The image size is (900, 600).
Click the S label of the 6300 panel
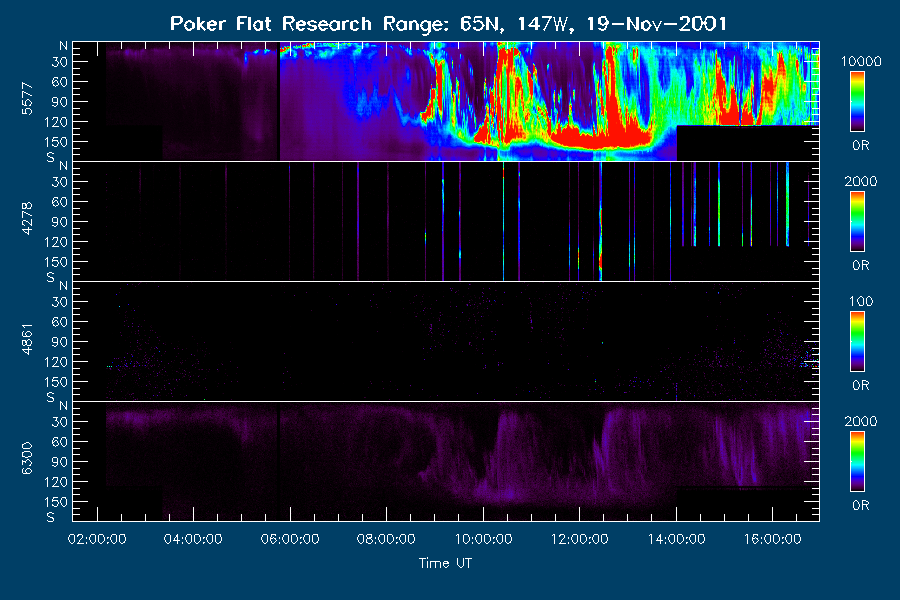pyautogui.click(x=51, y=517)
